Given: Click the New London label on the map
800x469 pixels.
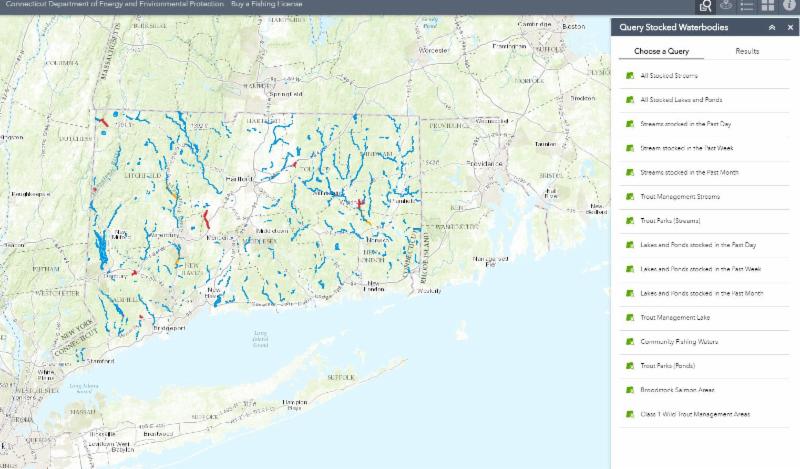Looking at the screenshot, I should point(374,286).
